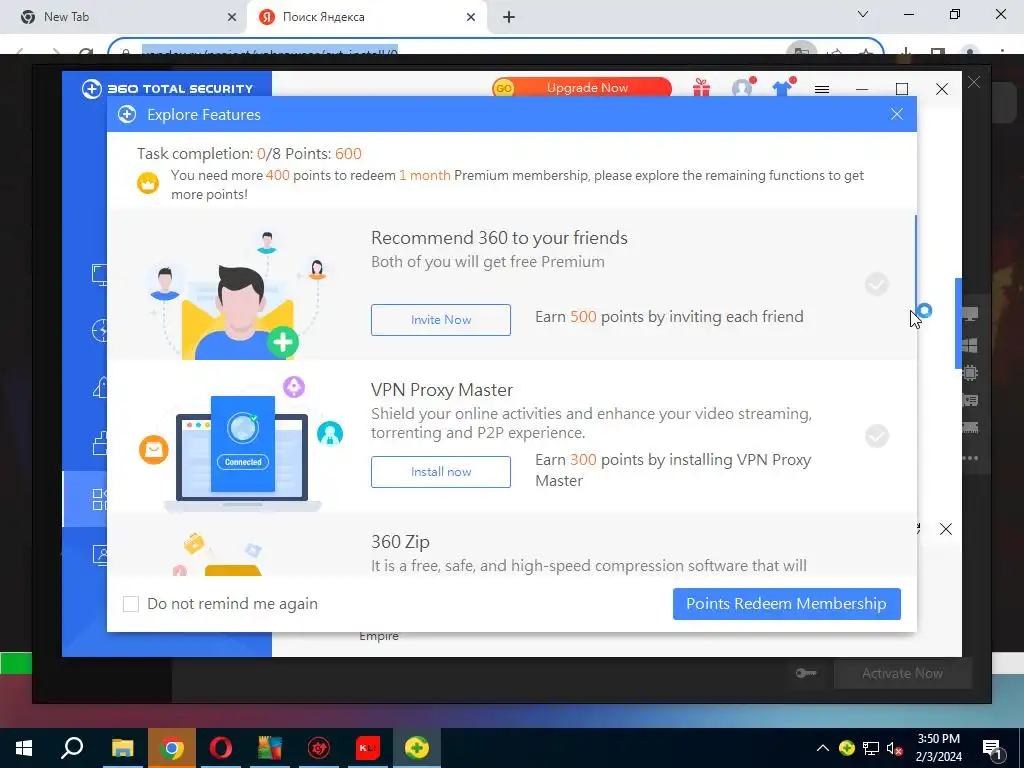
Task: Open the user account avatar icon
Action: 742,88
